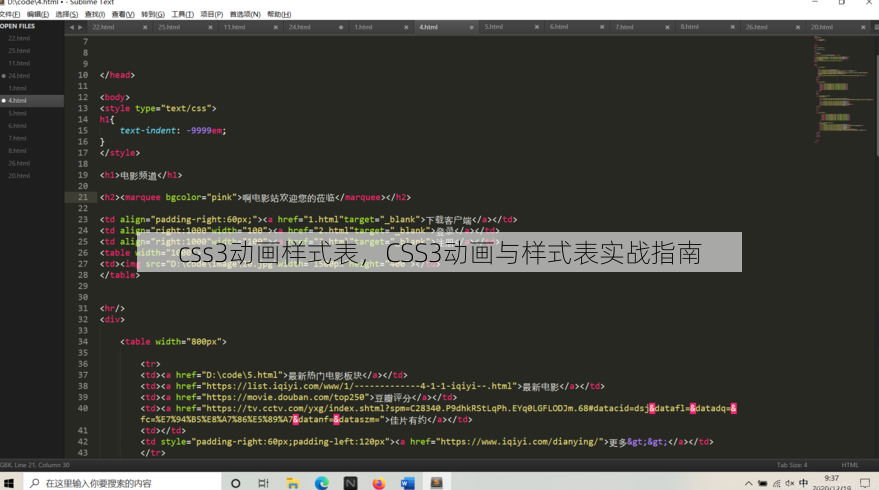Close the 25.html tab

click(x=210, y=27)
